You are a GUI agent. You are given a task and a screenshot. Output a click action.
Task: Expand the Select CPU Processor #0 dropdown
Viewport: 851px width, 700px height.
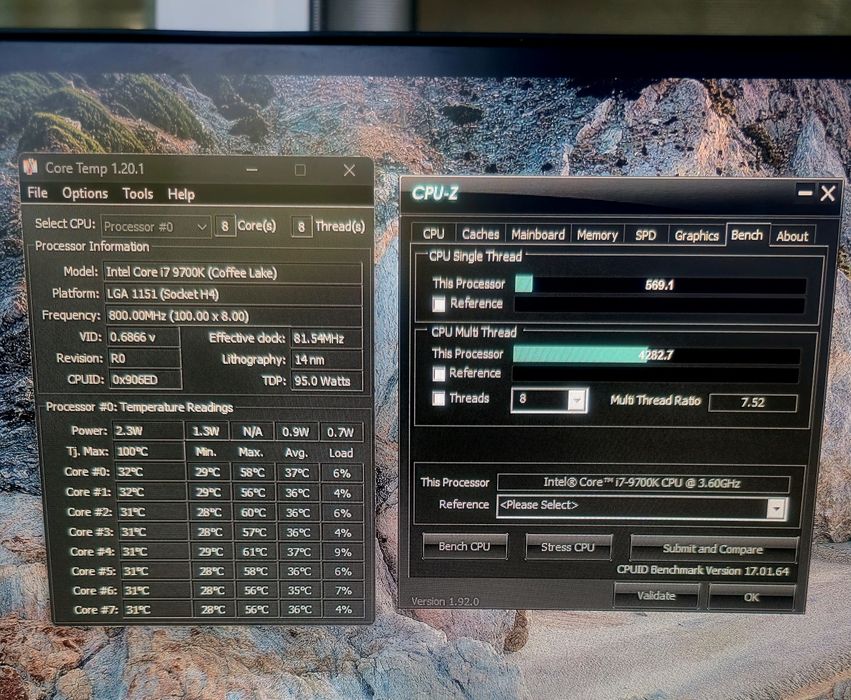click(155, 227)
